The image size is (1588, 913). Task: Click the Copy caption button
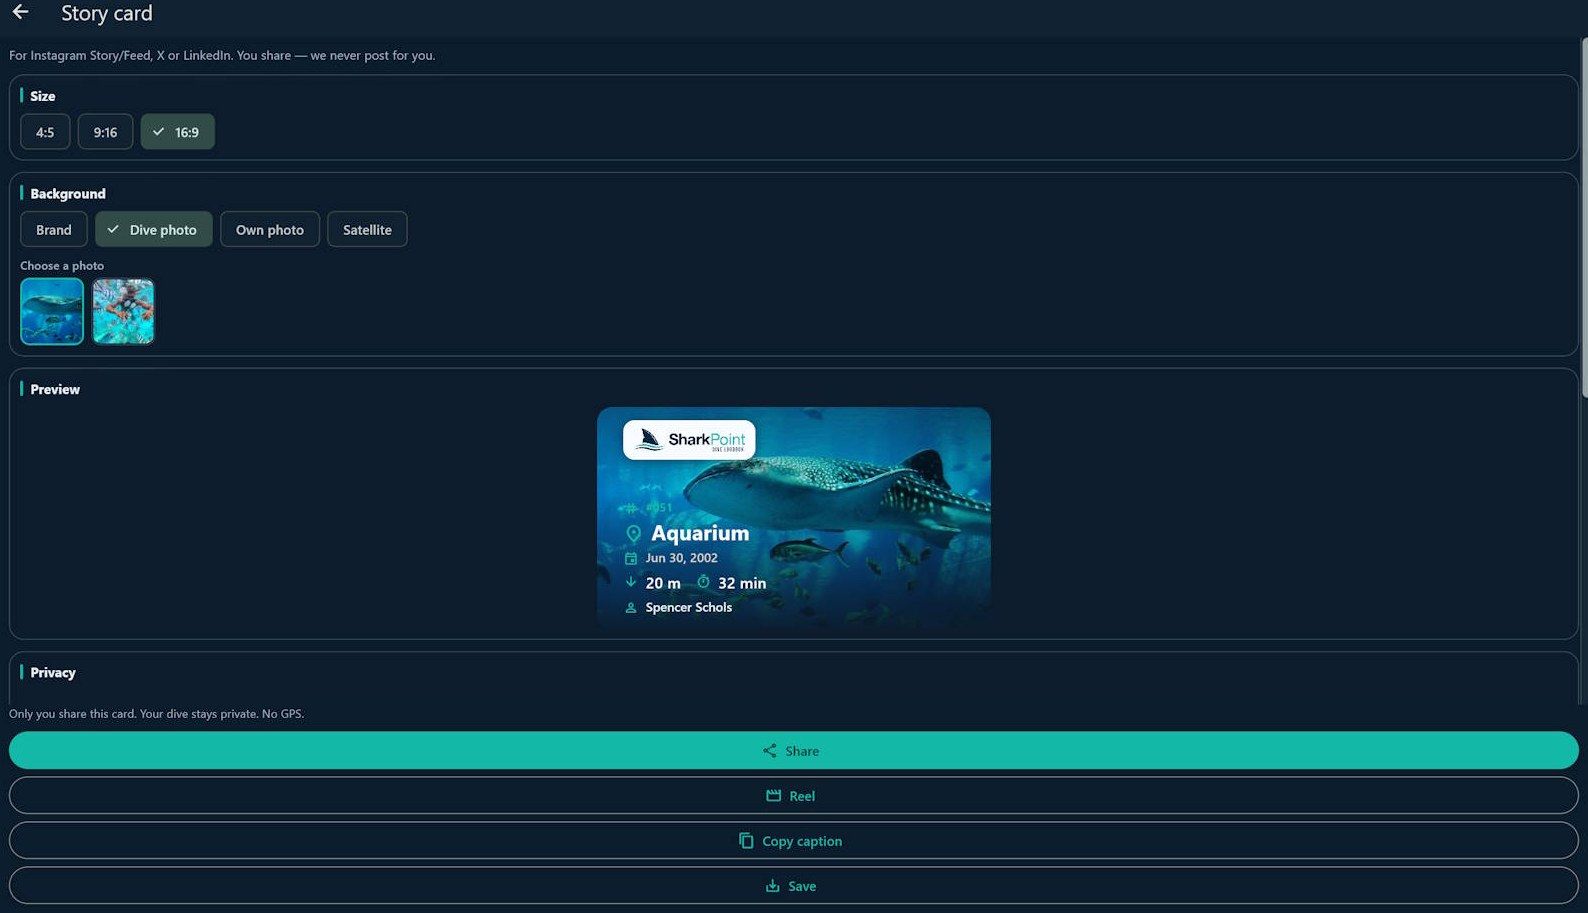point(794,841)
